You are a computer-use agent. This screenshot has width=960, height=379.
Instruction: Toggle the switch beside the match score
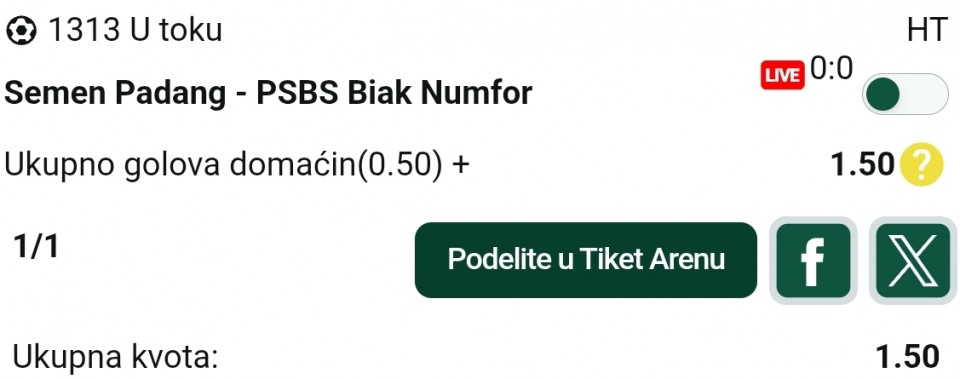tap(905, 94)
